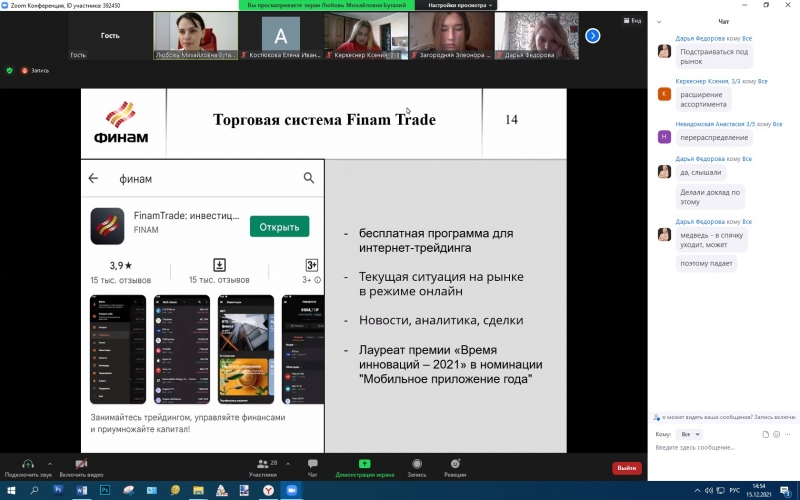The image size is (800, 500).
Task: Click the 3+ age rating badge
Action: point(311,265)
